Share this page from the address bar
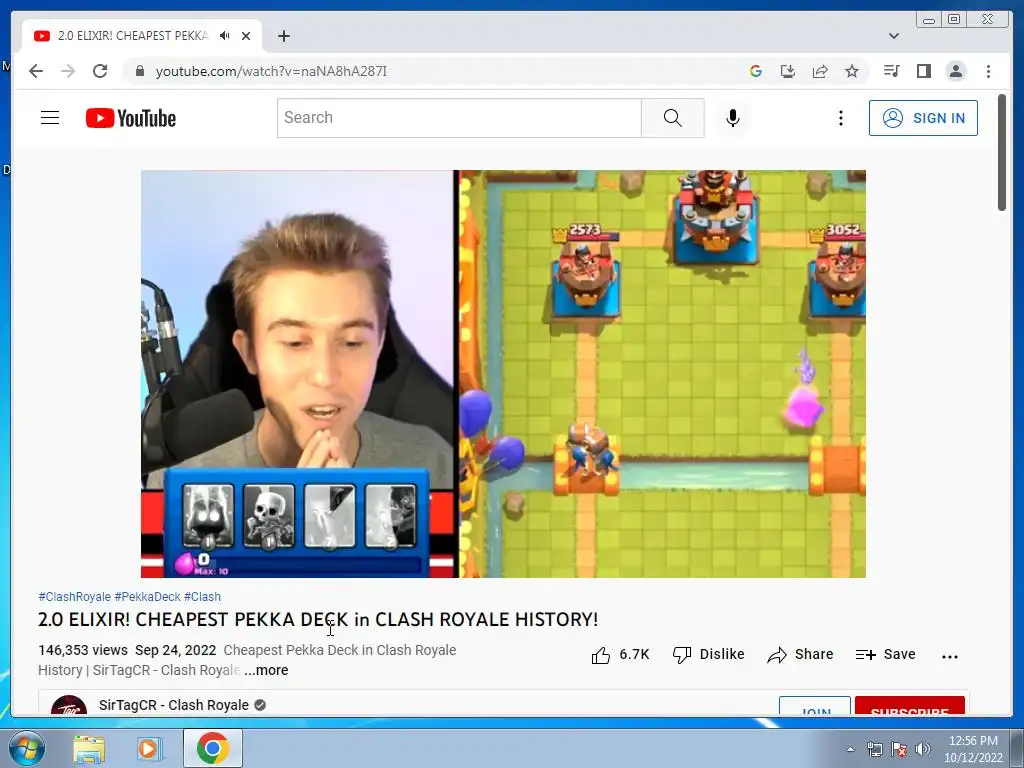 coord(820,71)
